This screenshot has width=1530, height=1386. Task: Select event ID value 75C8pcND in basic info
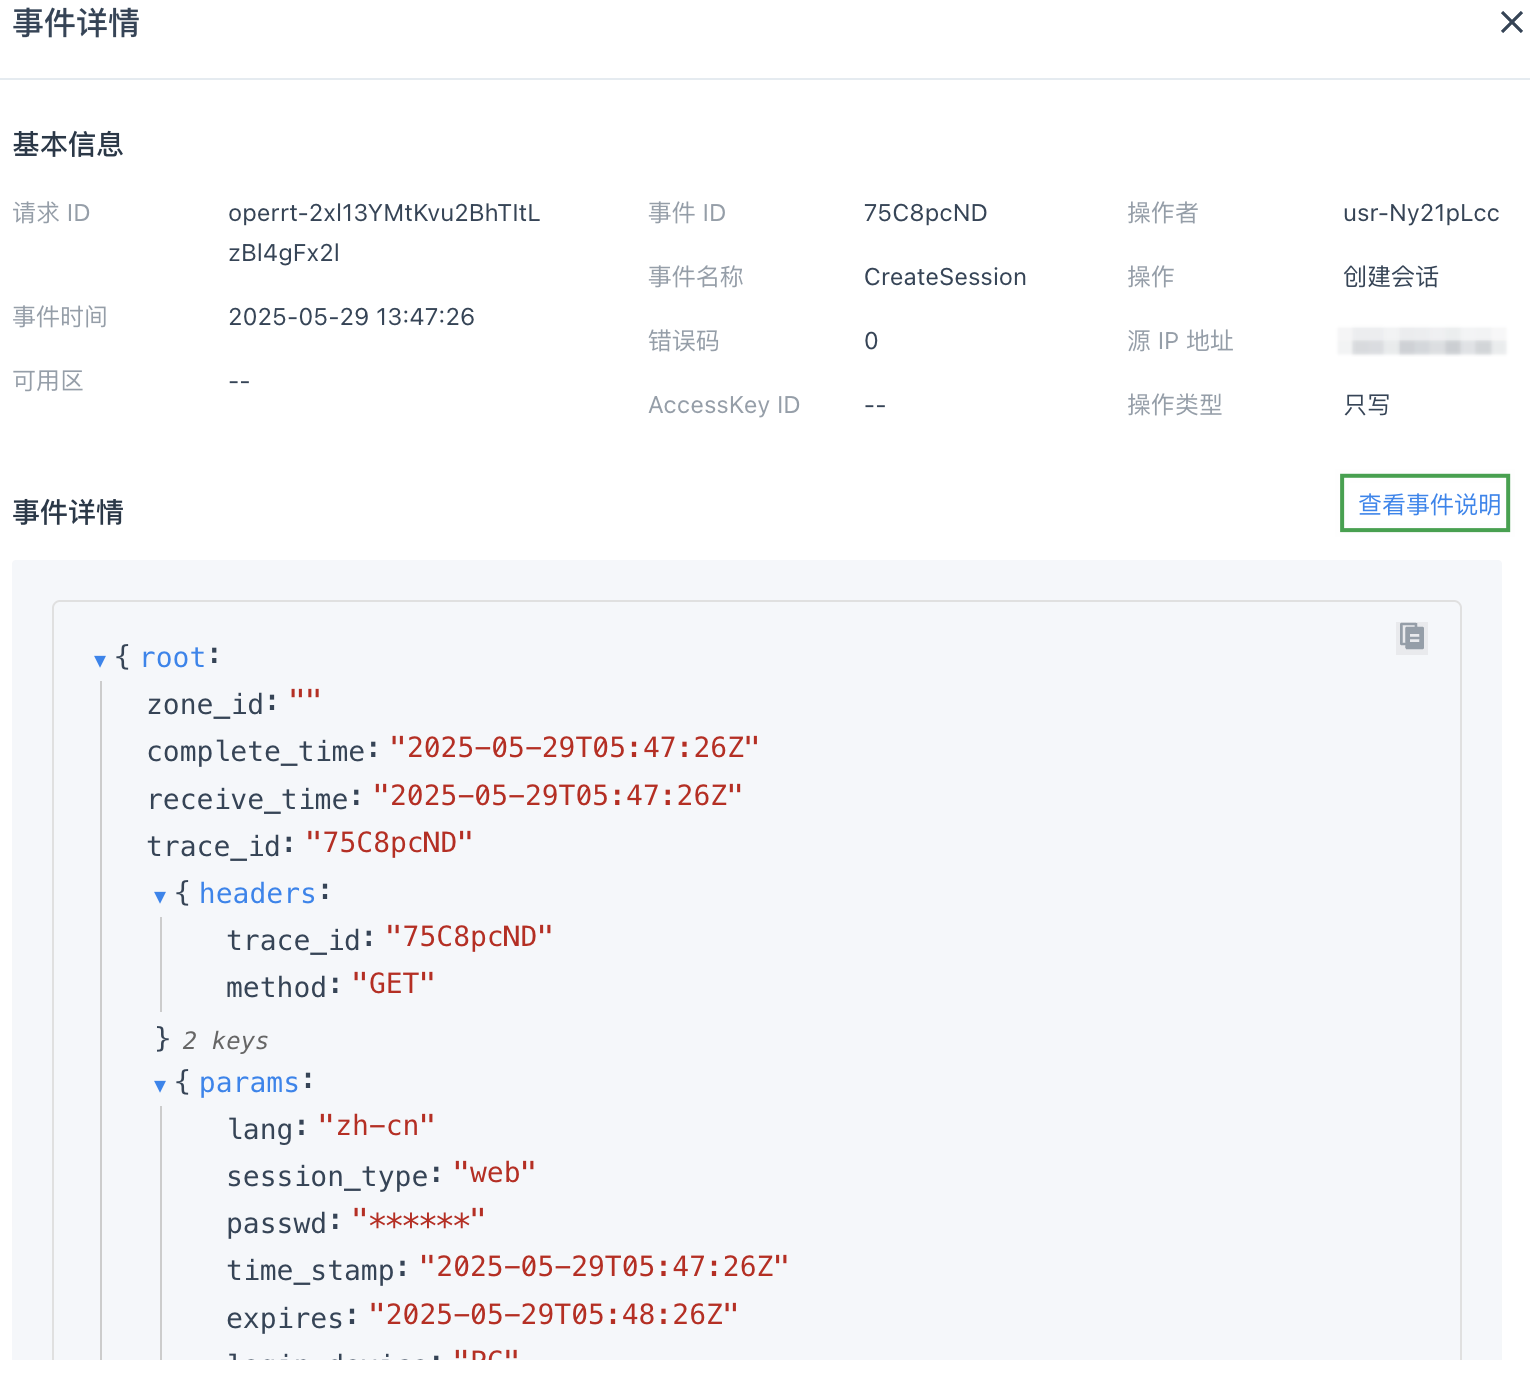925,213
